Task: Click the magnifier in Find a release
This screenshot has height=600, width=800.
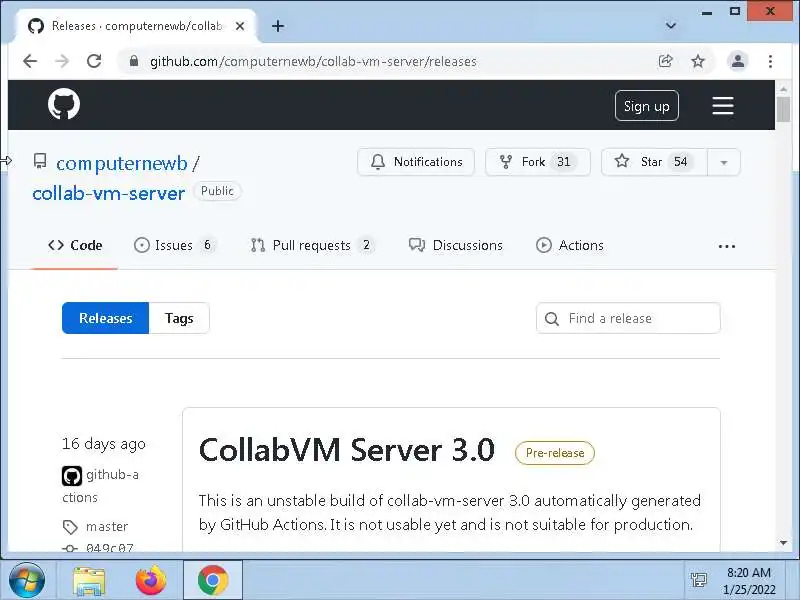Action: pos(552,319)
